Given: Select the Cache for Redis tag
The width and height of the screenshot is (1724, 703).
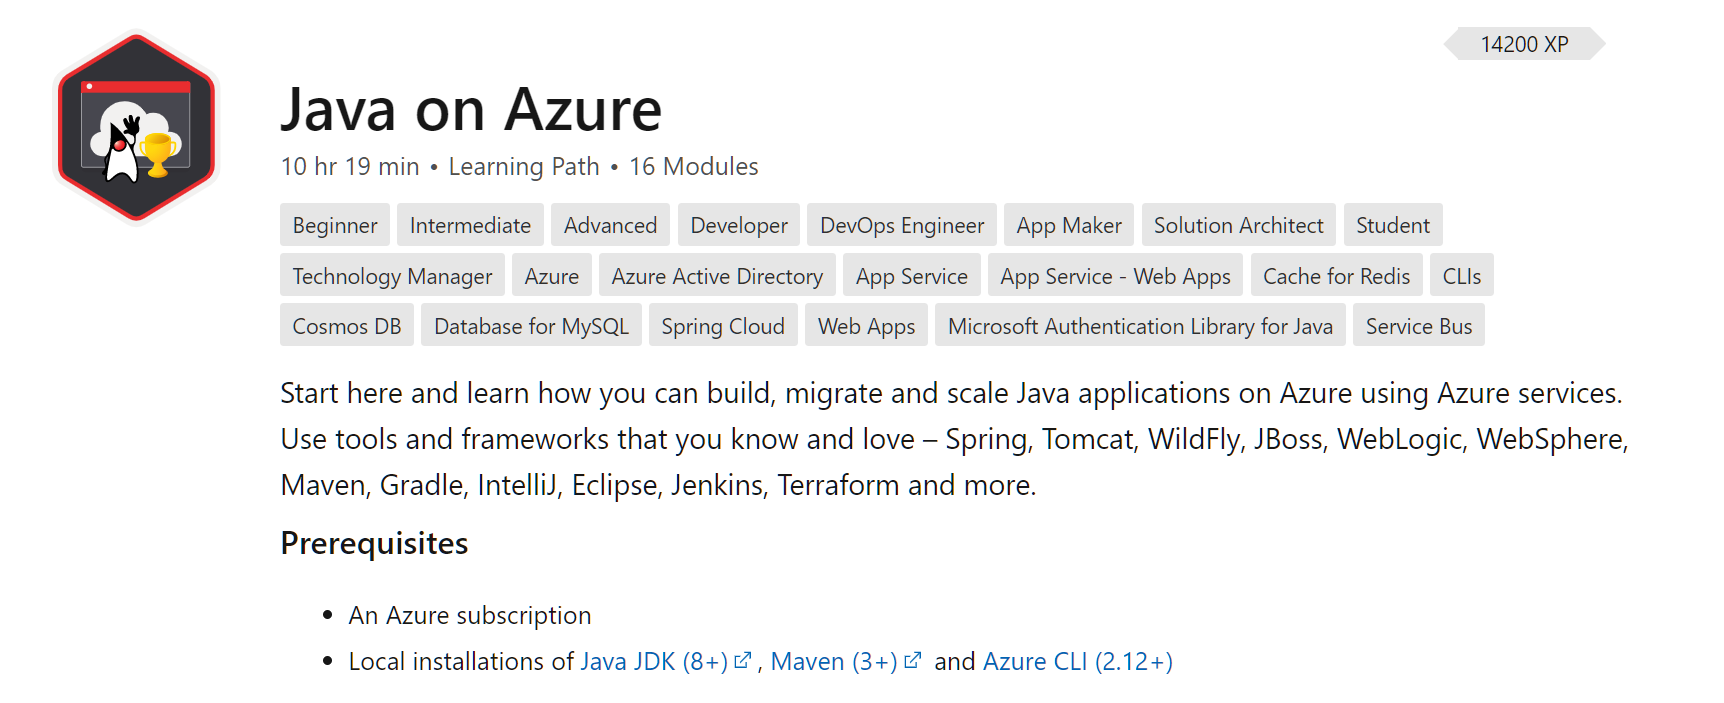Looking at the screenshot, I should [x=1336, y=276].
